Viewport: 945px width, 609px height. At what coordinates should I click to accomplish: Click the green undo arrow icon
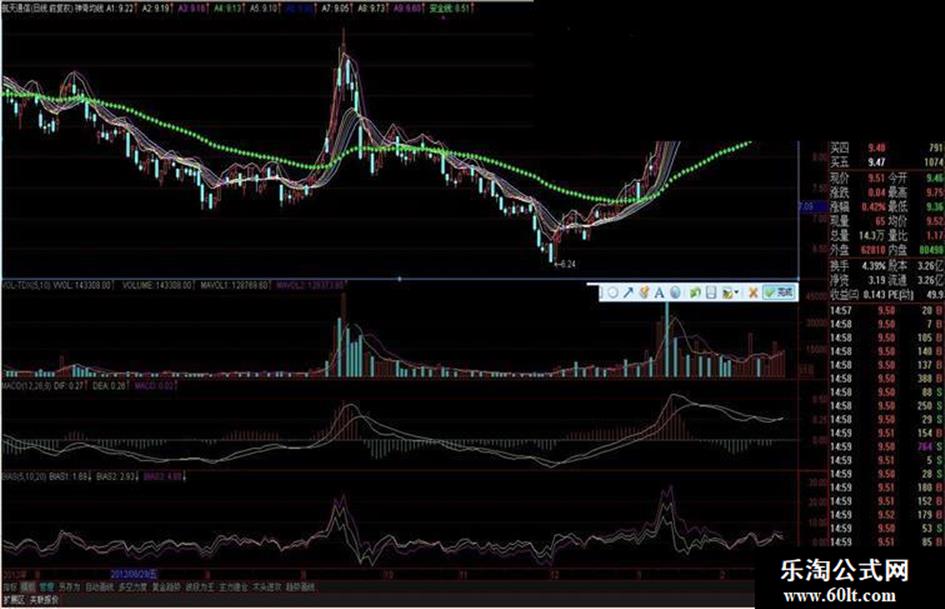[695, 292]
